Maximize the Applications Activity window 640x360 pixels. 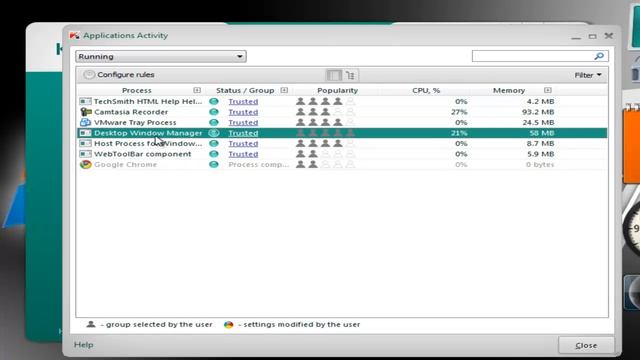click(592, 36)
